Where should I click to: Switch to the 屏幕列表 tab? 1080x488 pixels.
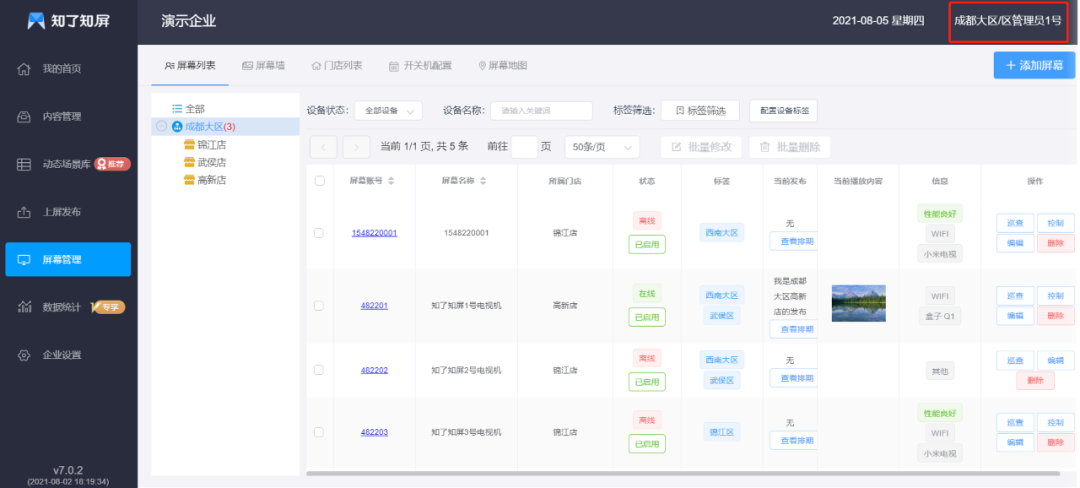pos(190,65)
